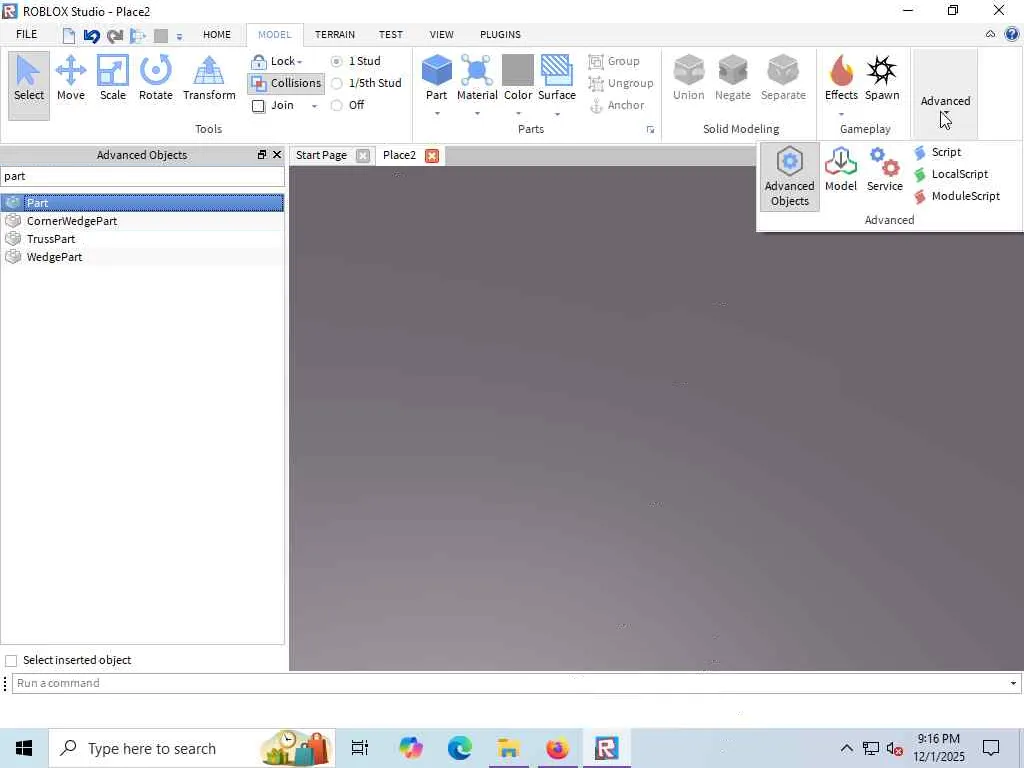Choose the Move tool
This screenshot has width=1024, height=768.
[x=71, y=78]
